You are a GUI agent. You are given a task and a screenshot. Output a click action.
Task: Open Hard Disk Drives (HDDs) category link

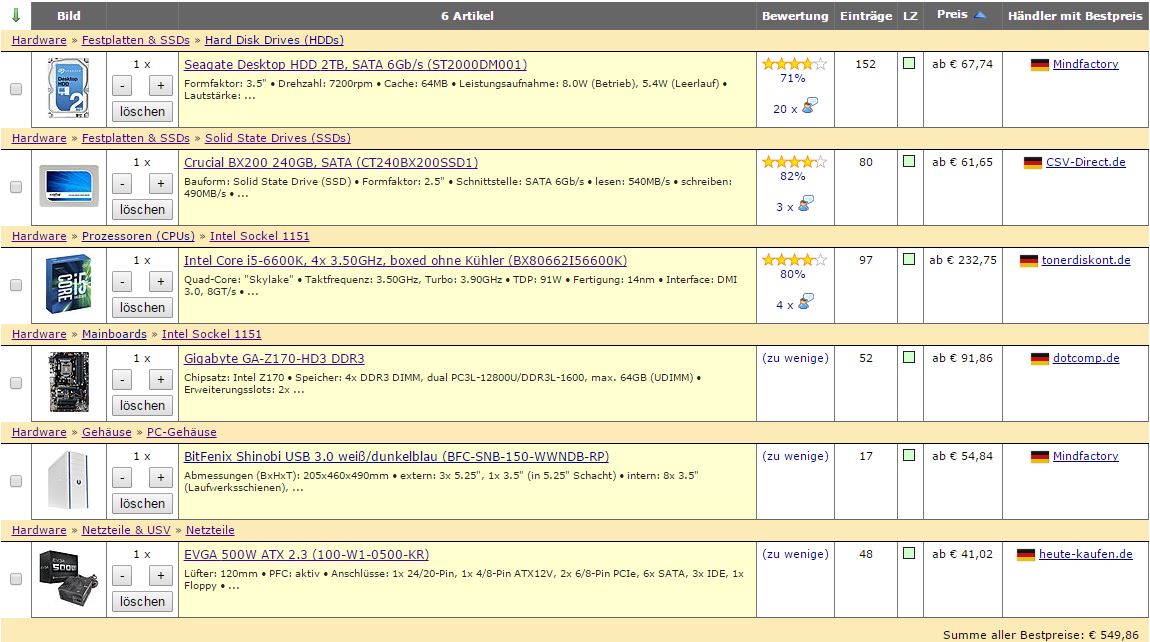[x=274, y=40]
